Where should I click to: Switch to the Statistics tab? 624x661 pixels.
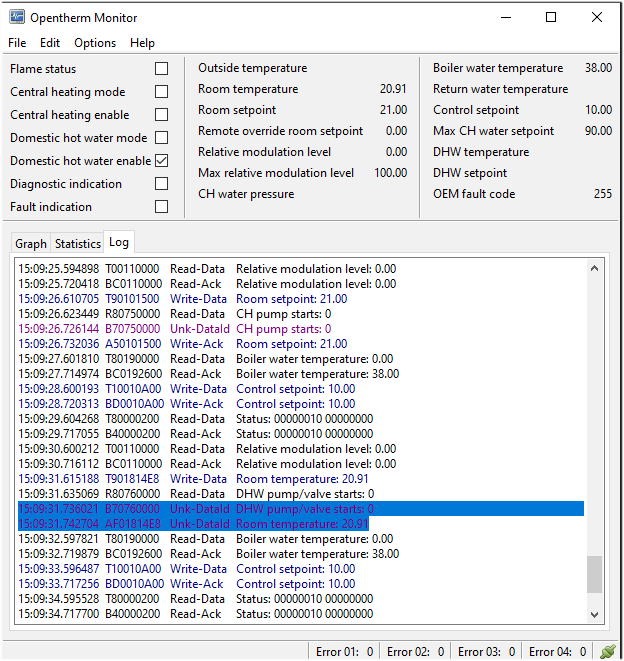(x=78, y=244)
